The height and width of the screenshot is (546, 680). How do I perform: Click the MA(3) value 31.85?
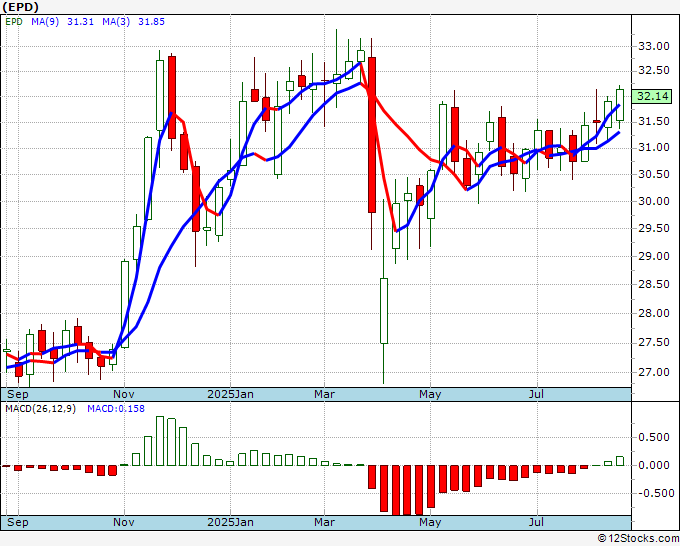(x=151, y=22)
